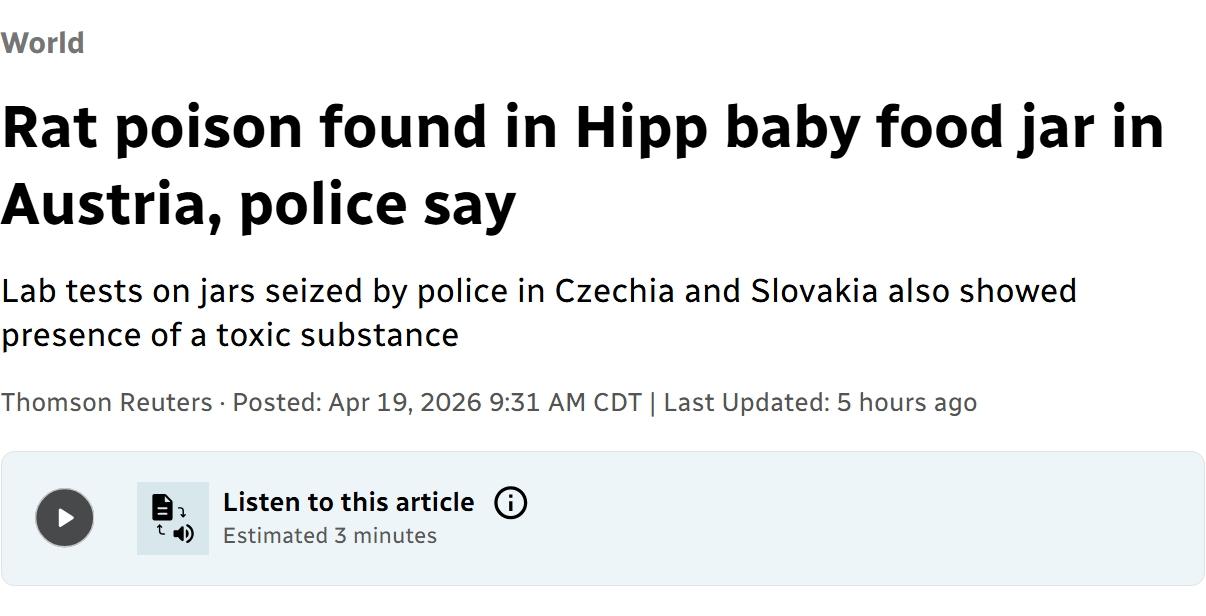
Task: Click the "Listen to this article" label
Action: pos(348,502)
